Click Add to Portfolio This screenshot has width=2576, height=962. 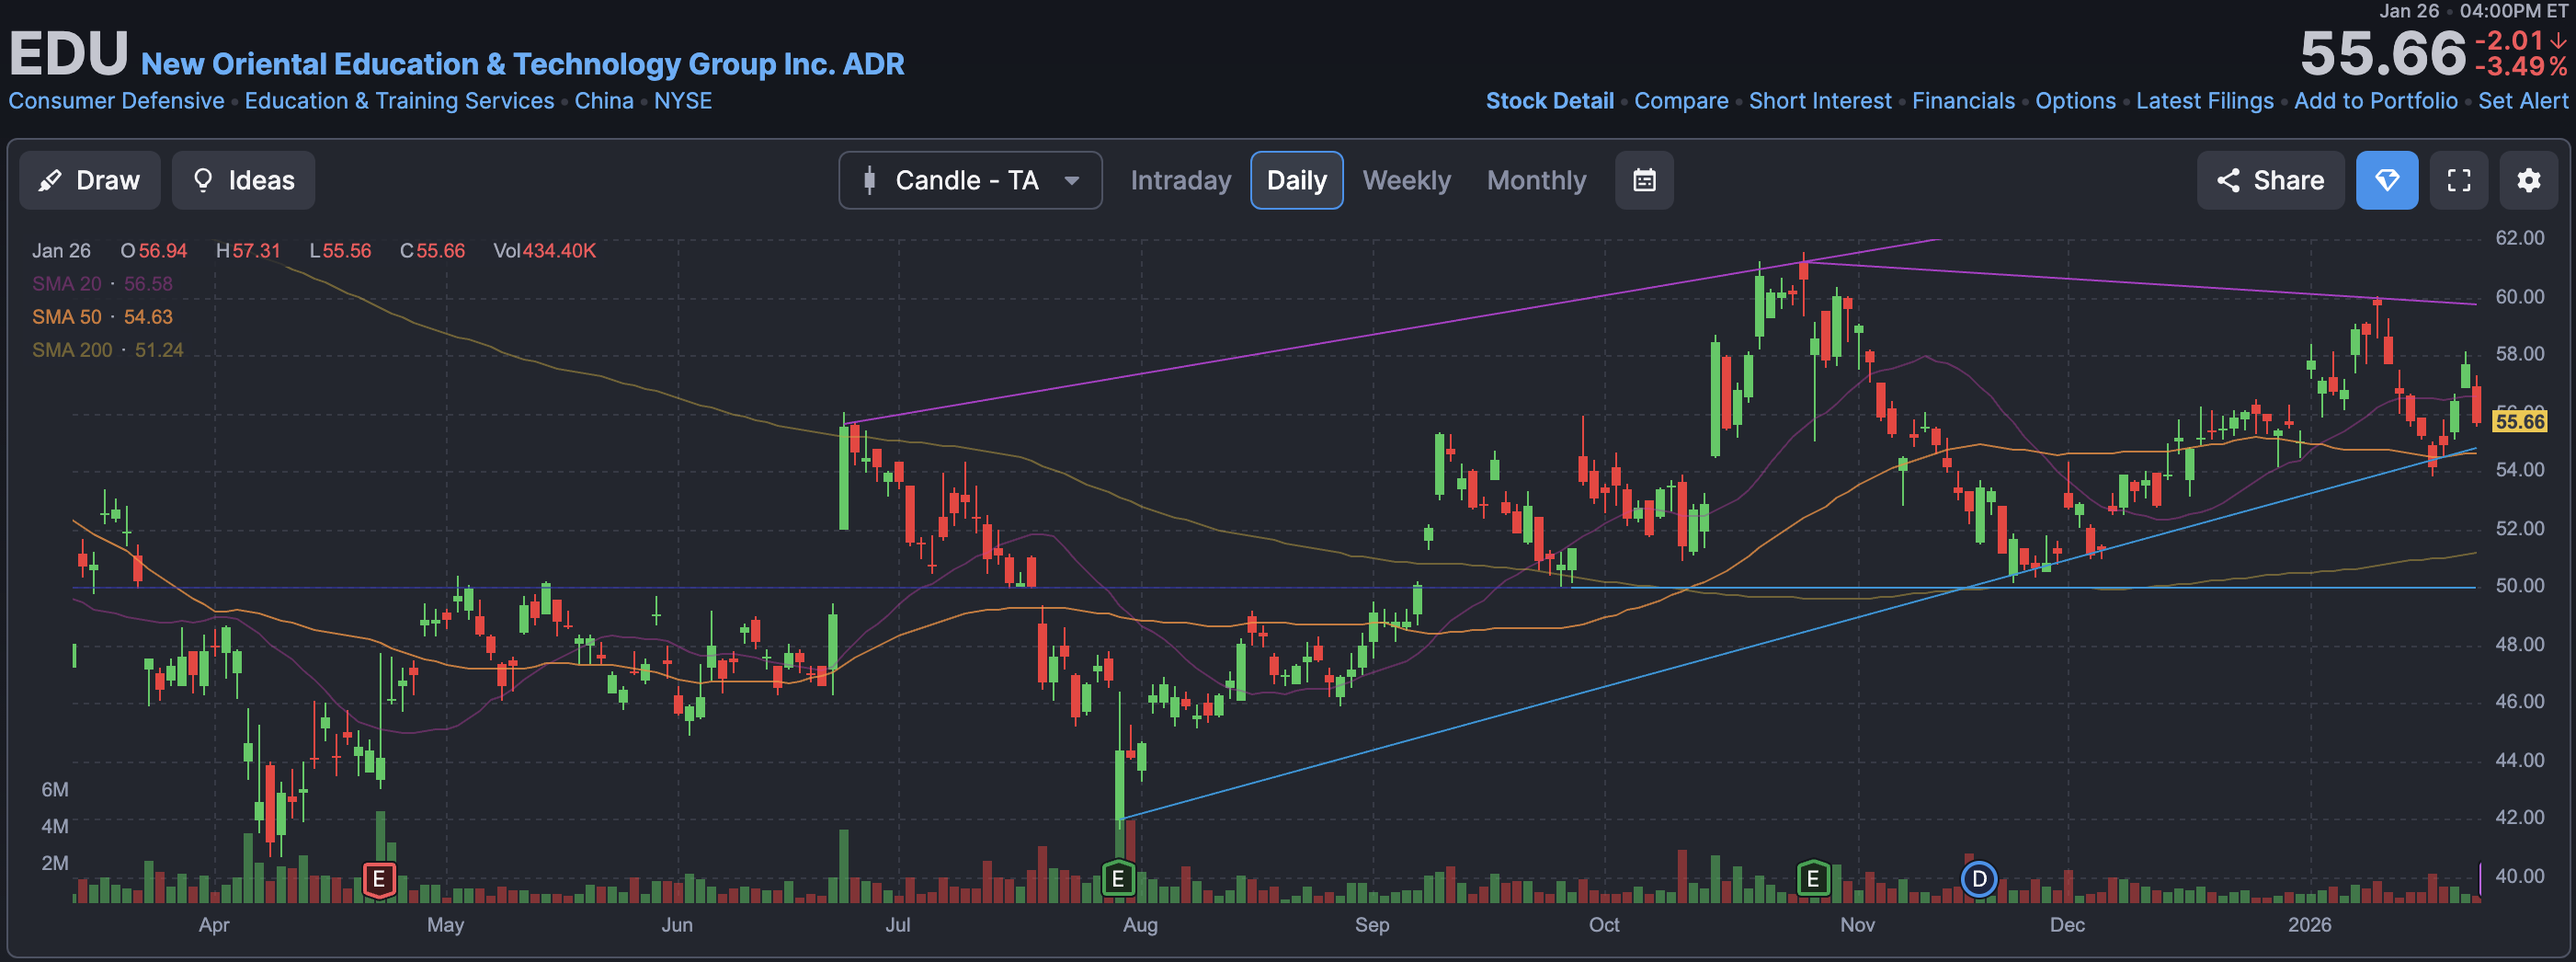click(x=2375, y=101)
